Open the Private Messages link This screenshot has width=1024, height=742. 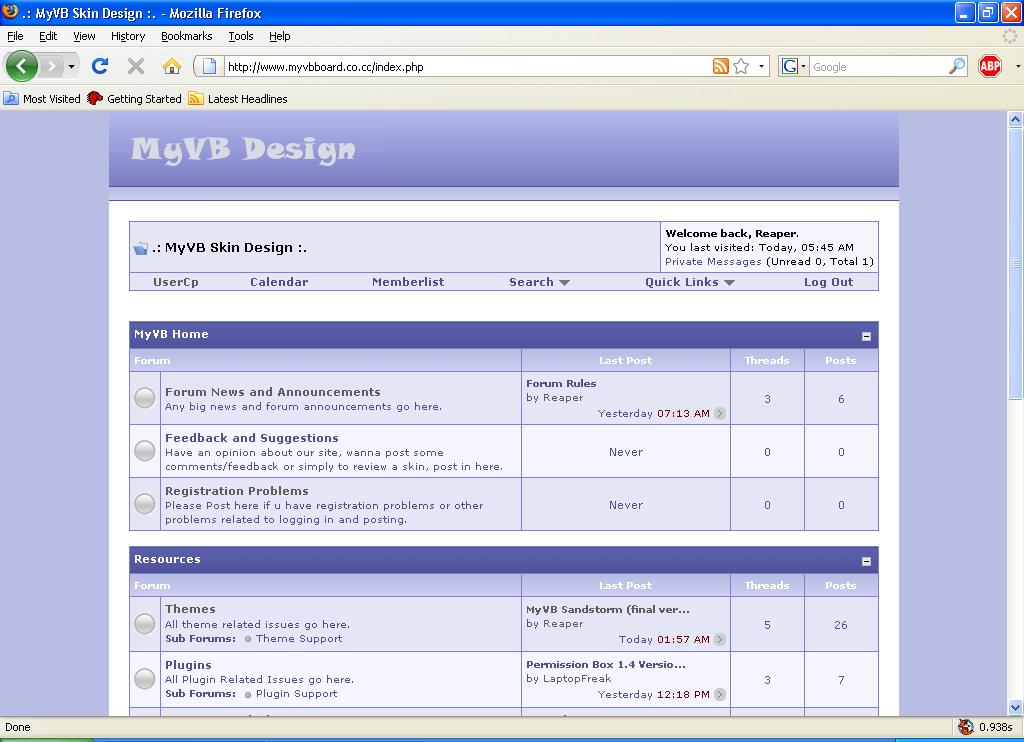coord(713,261)
